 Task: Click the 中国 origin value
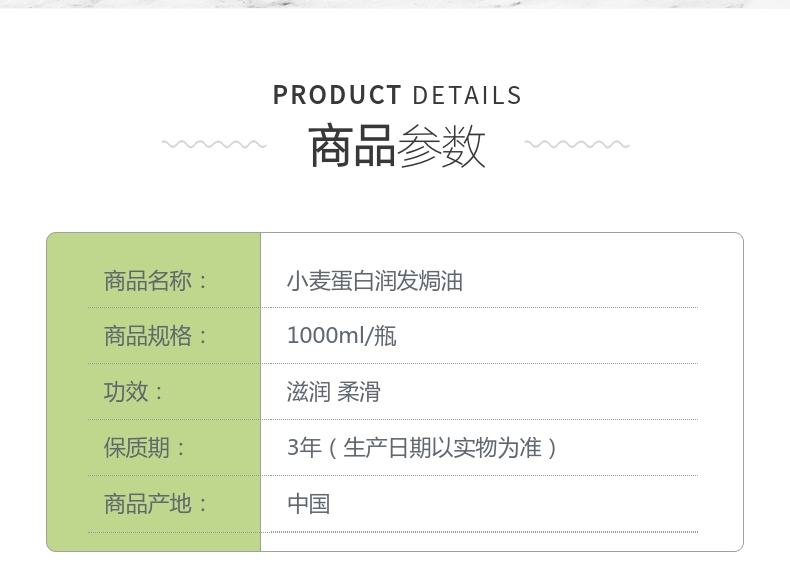309,503
